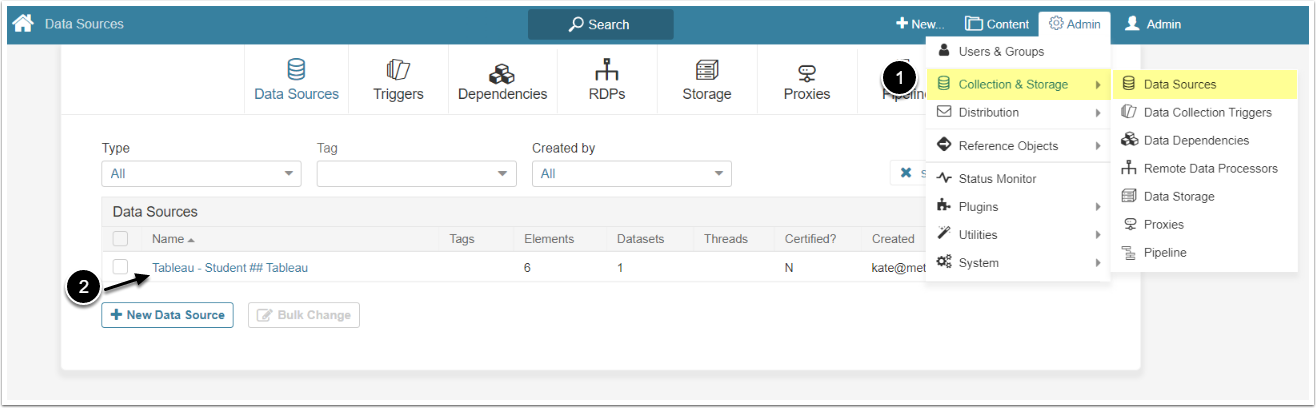This screenshot has width=1316, height=408.
Task: Open Users & Groups menu entry
Action: click(1000, 52)
